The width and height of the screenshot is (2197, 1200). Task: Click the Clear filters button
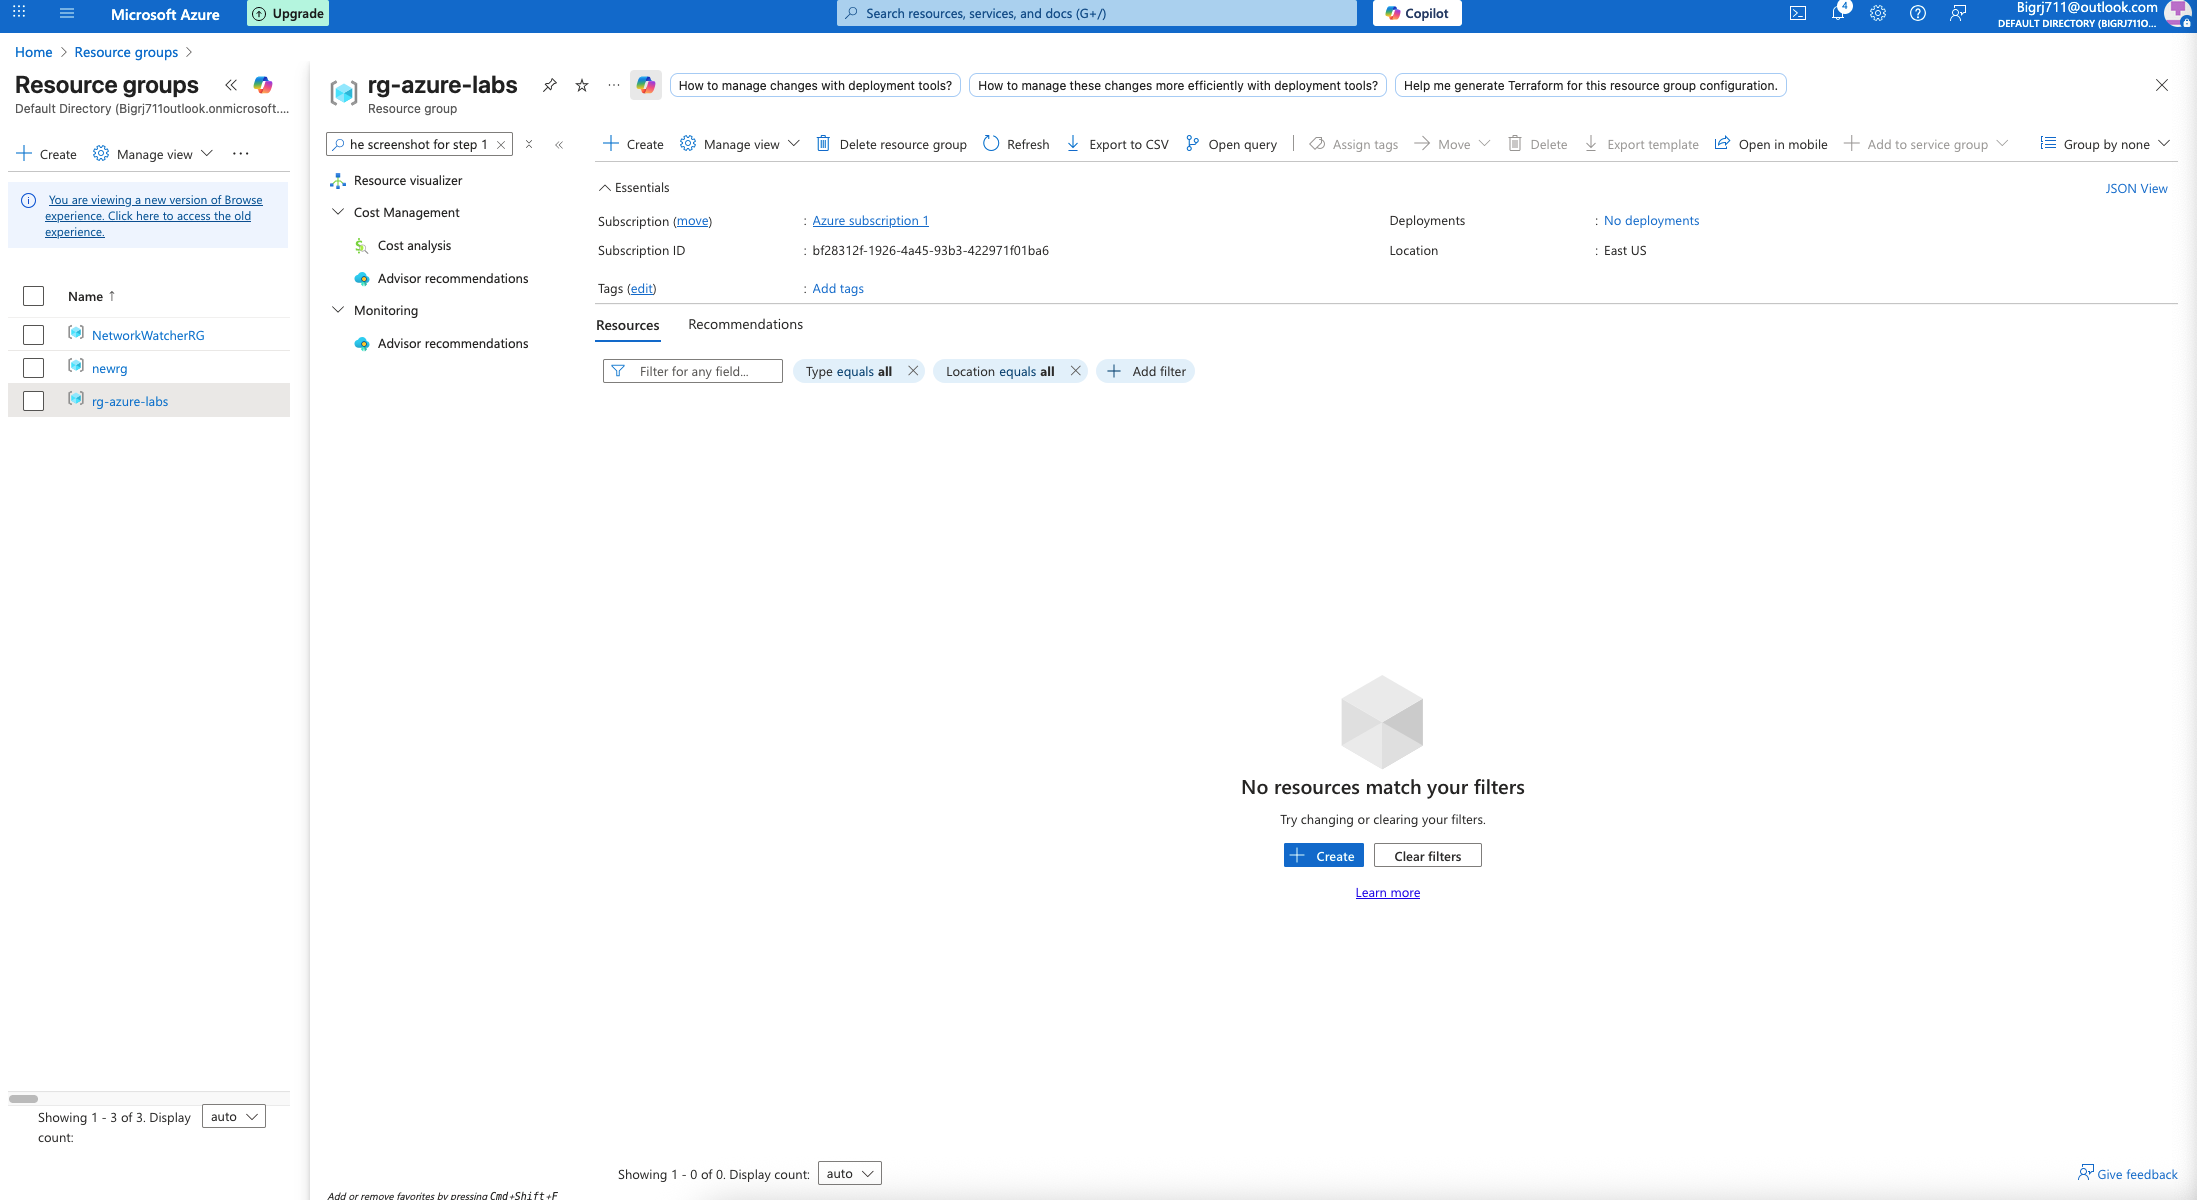click(1427, 856)
